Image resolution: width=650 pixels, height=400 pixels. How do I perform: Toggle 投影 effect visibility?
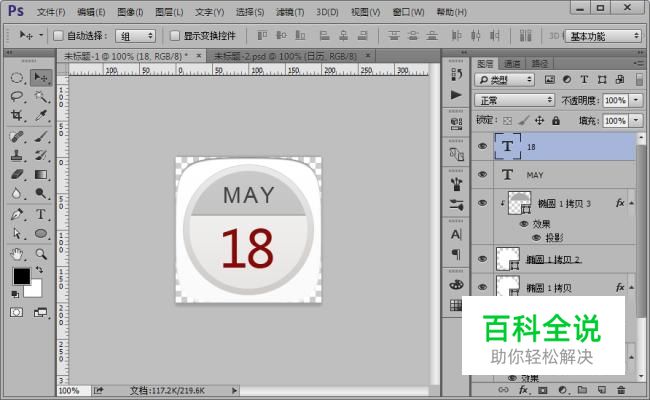(x=536, y=238)
